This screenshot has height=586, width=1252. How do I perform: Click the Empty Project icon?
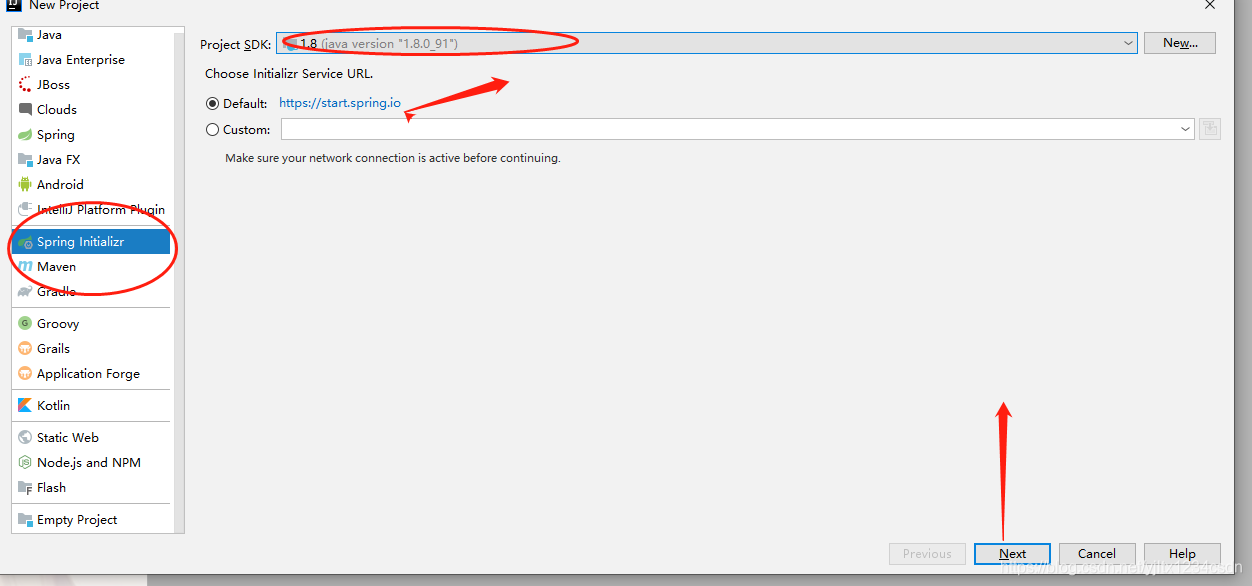tap(26, 520)
